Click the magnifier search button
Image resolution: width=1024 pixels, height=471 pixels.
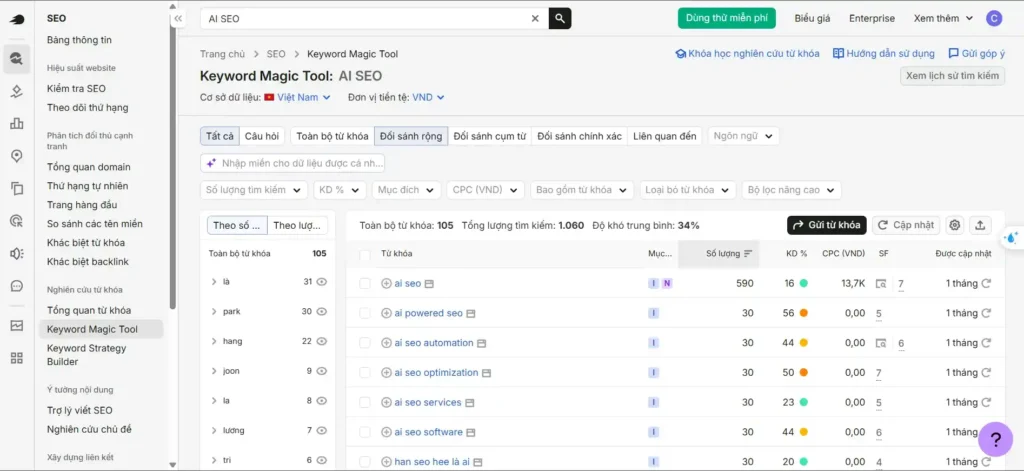[x=560, y=18]
